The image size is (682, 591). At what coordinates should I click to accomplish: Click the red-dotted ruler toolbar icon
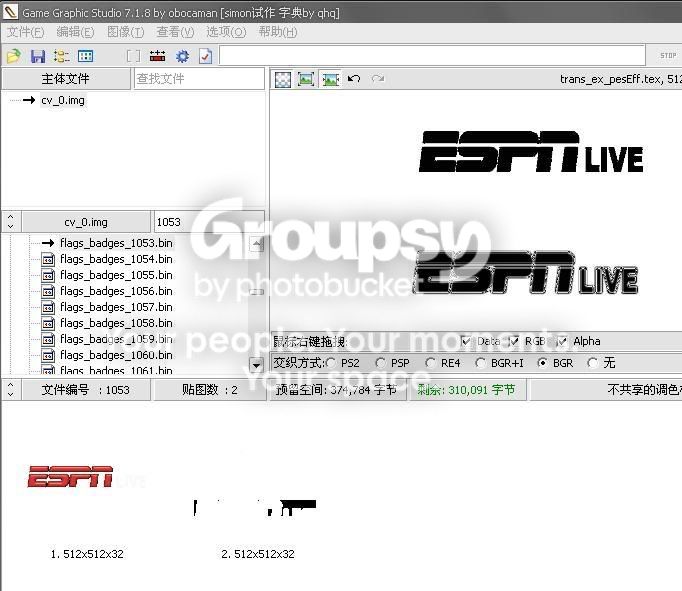click(157, 56)
